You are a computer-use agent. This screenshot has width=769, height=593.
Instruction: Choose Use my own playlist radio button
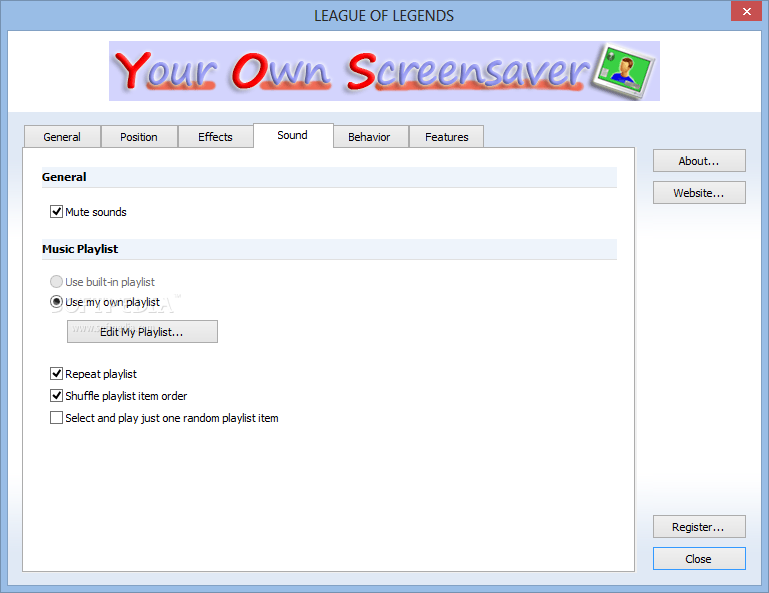(x=56, y=302)
